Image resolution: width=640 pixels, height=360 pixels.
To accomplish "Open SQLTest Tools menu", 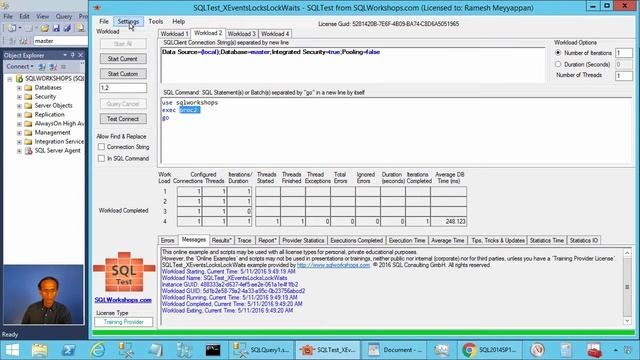I will pos(156,21).
